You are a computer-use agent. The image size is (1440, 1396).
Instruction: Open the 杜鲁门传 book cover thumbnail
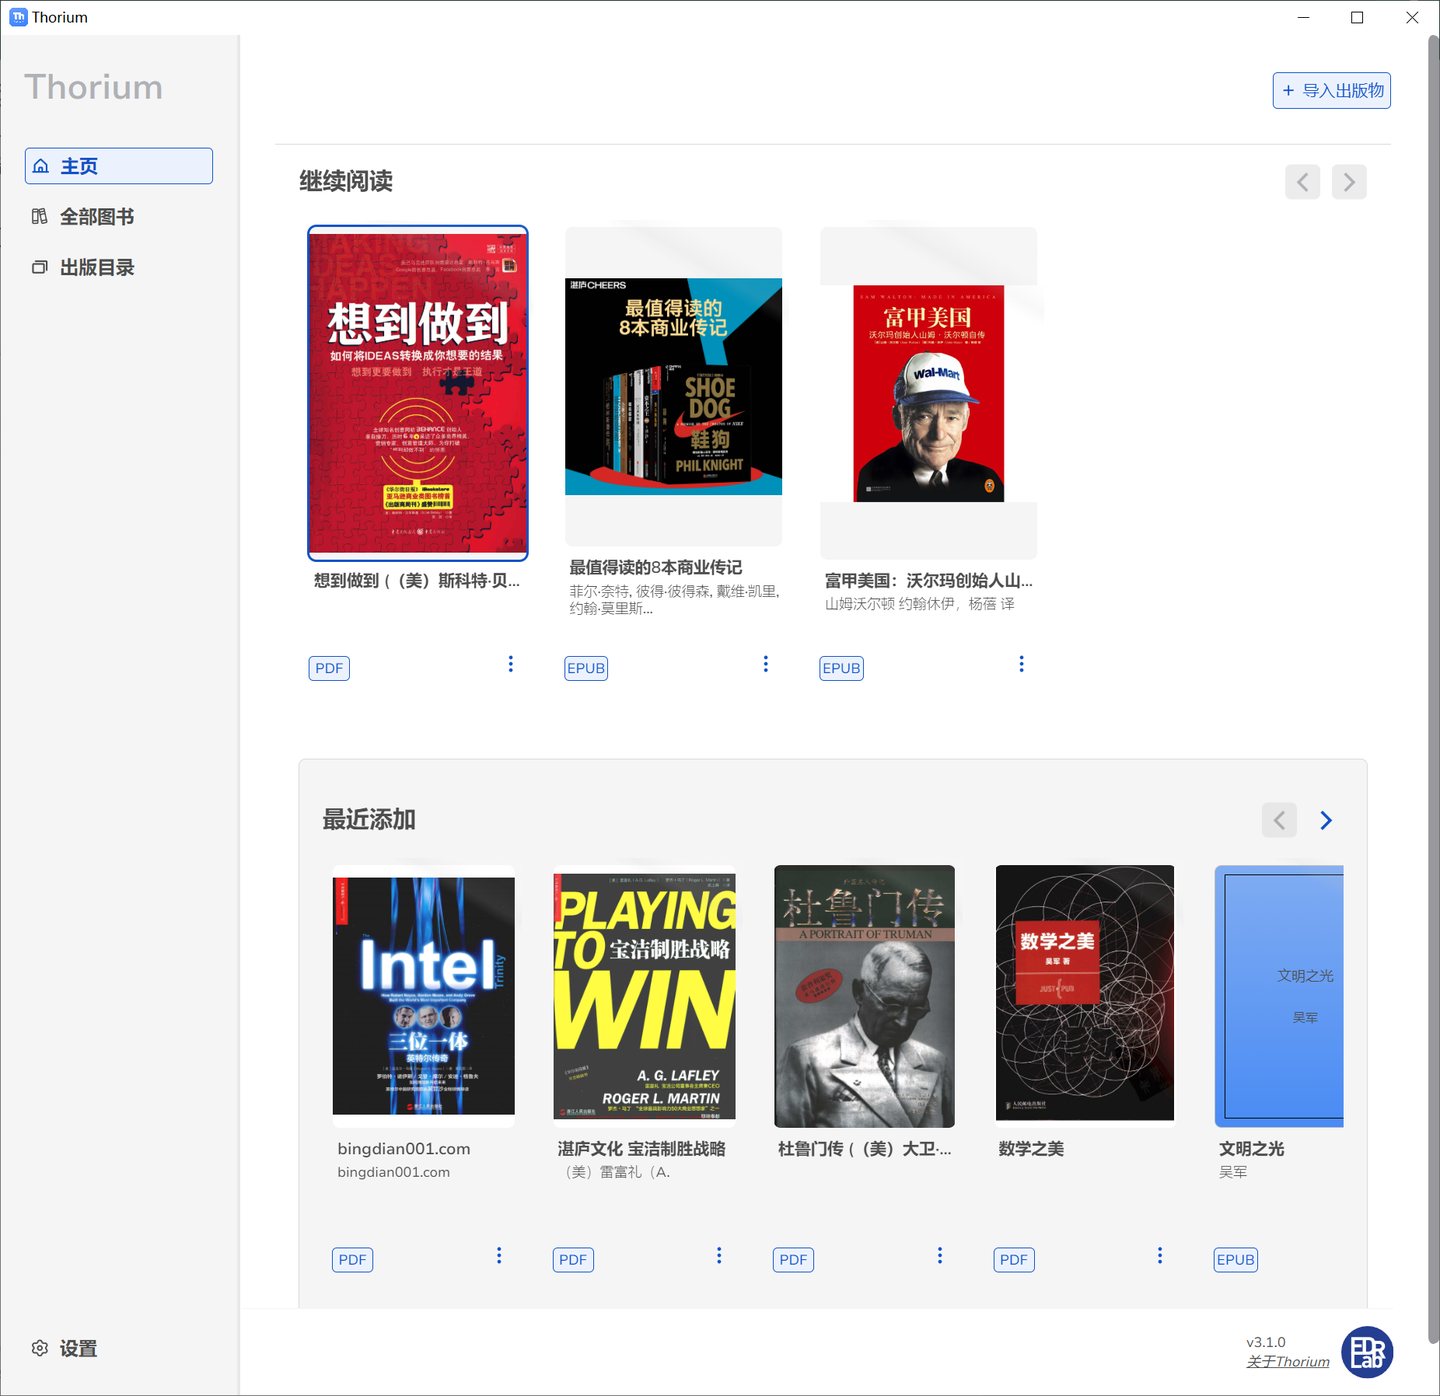(x=864, y=995)
